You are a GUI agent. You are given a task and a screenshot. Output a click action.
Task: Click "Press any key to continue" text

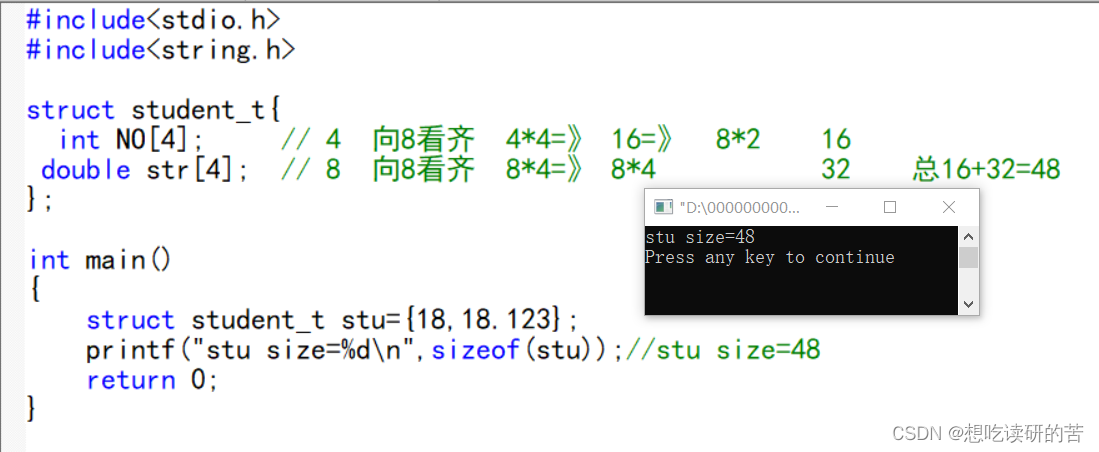pyautogui.click(x=770, y=257)
